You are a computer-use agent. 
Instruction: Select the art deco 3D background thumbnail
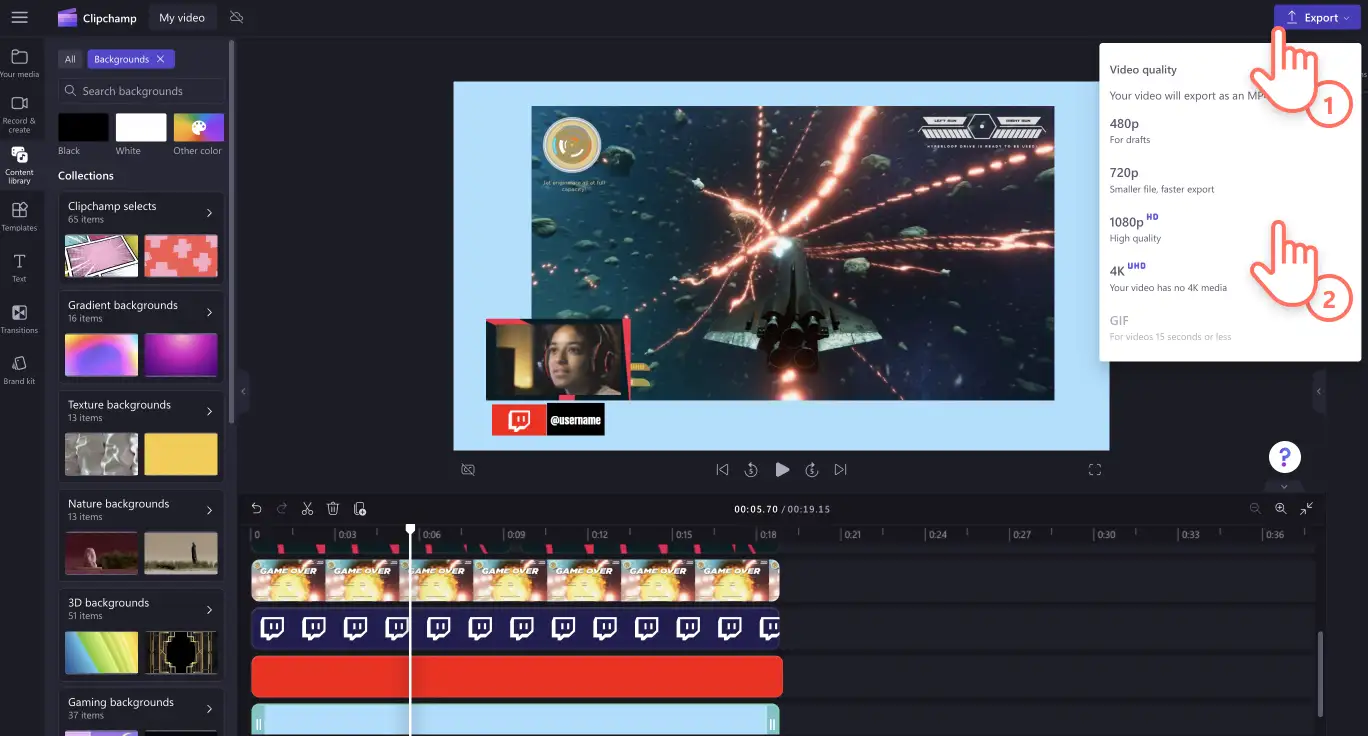point(181,652)
